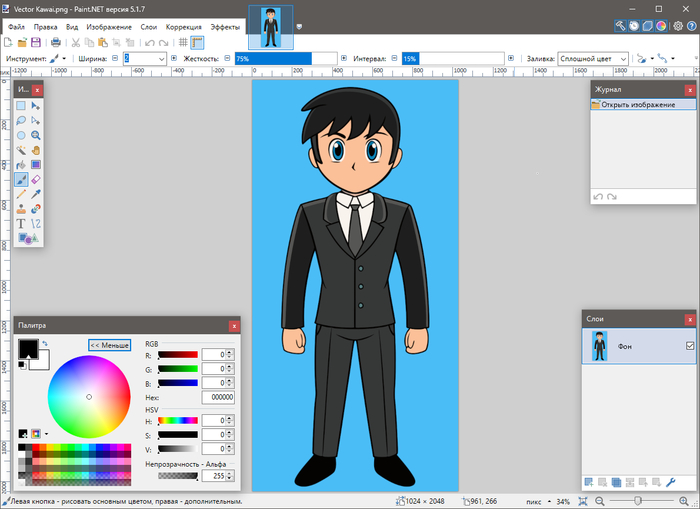Click the "<< Меньше" button in palette
Viewport: 700px width, 509px height.
click(109, 345)
